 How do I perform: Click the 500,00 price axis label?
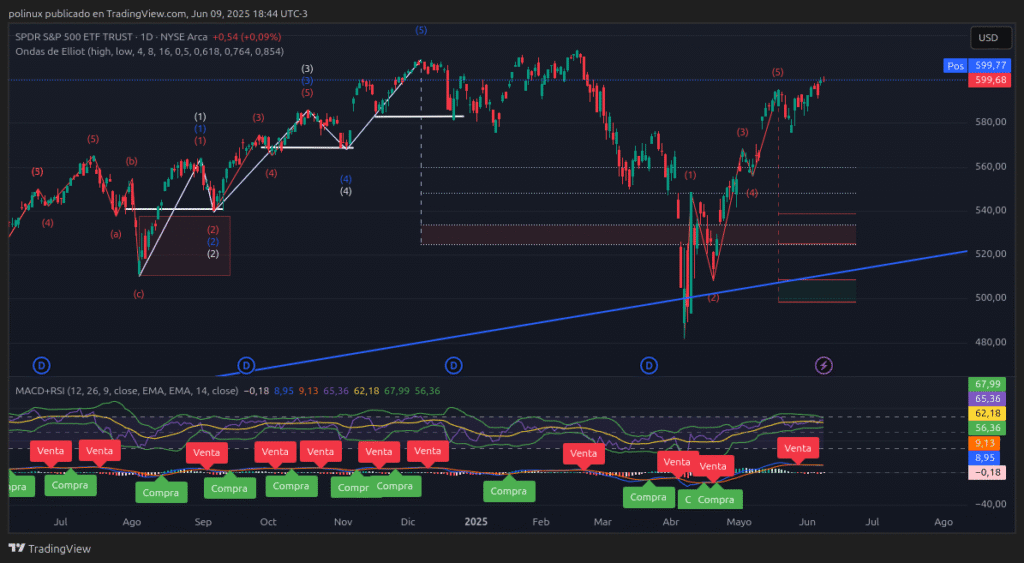(991, 298)
